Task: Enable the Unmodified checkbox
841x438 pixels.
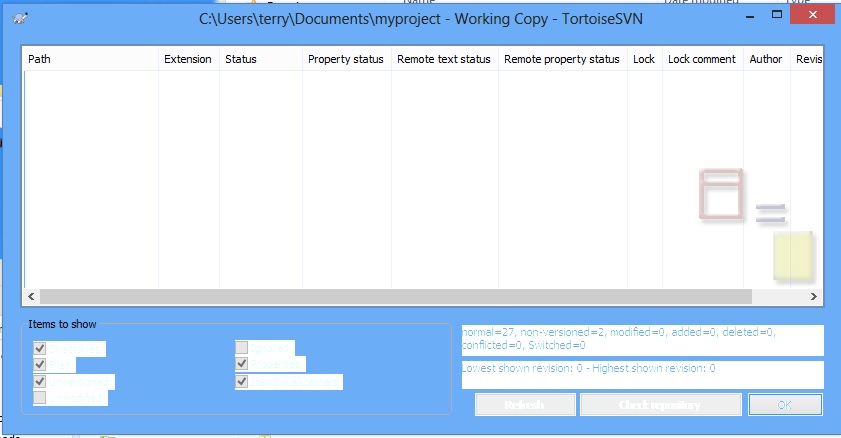Action: point(39,398)
